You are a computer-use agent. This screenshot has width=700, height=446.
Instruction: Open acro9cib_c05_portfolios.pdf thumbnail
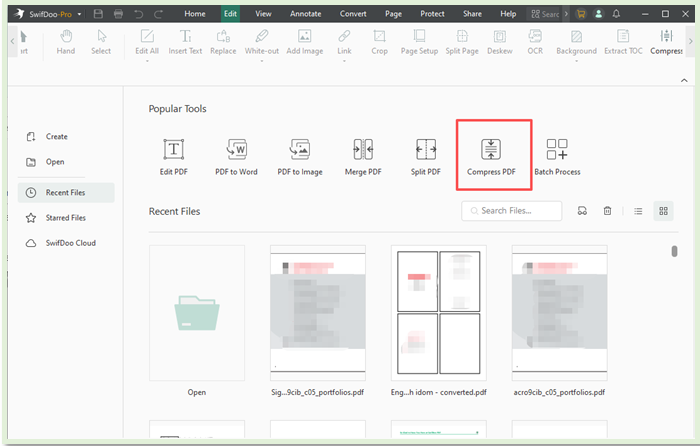pos(559,313)
